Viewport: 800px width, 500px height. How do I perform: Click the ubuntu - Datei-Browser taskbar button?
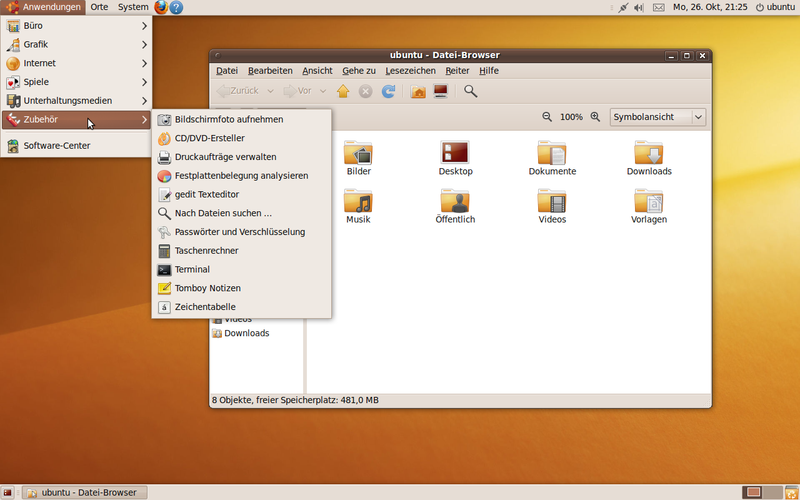coord(85,492)
